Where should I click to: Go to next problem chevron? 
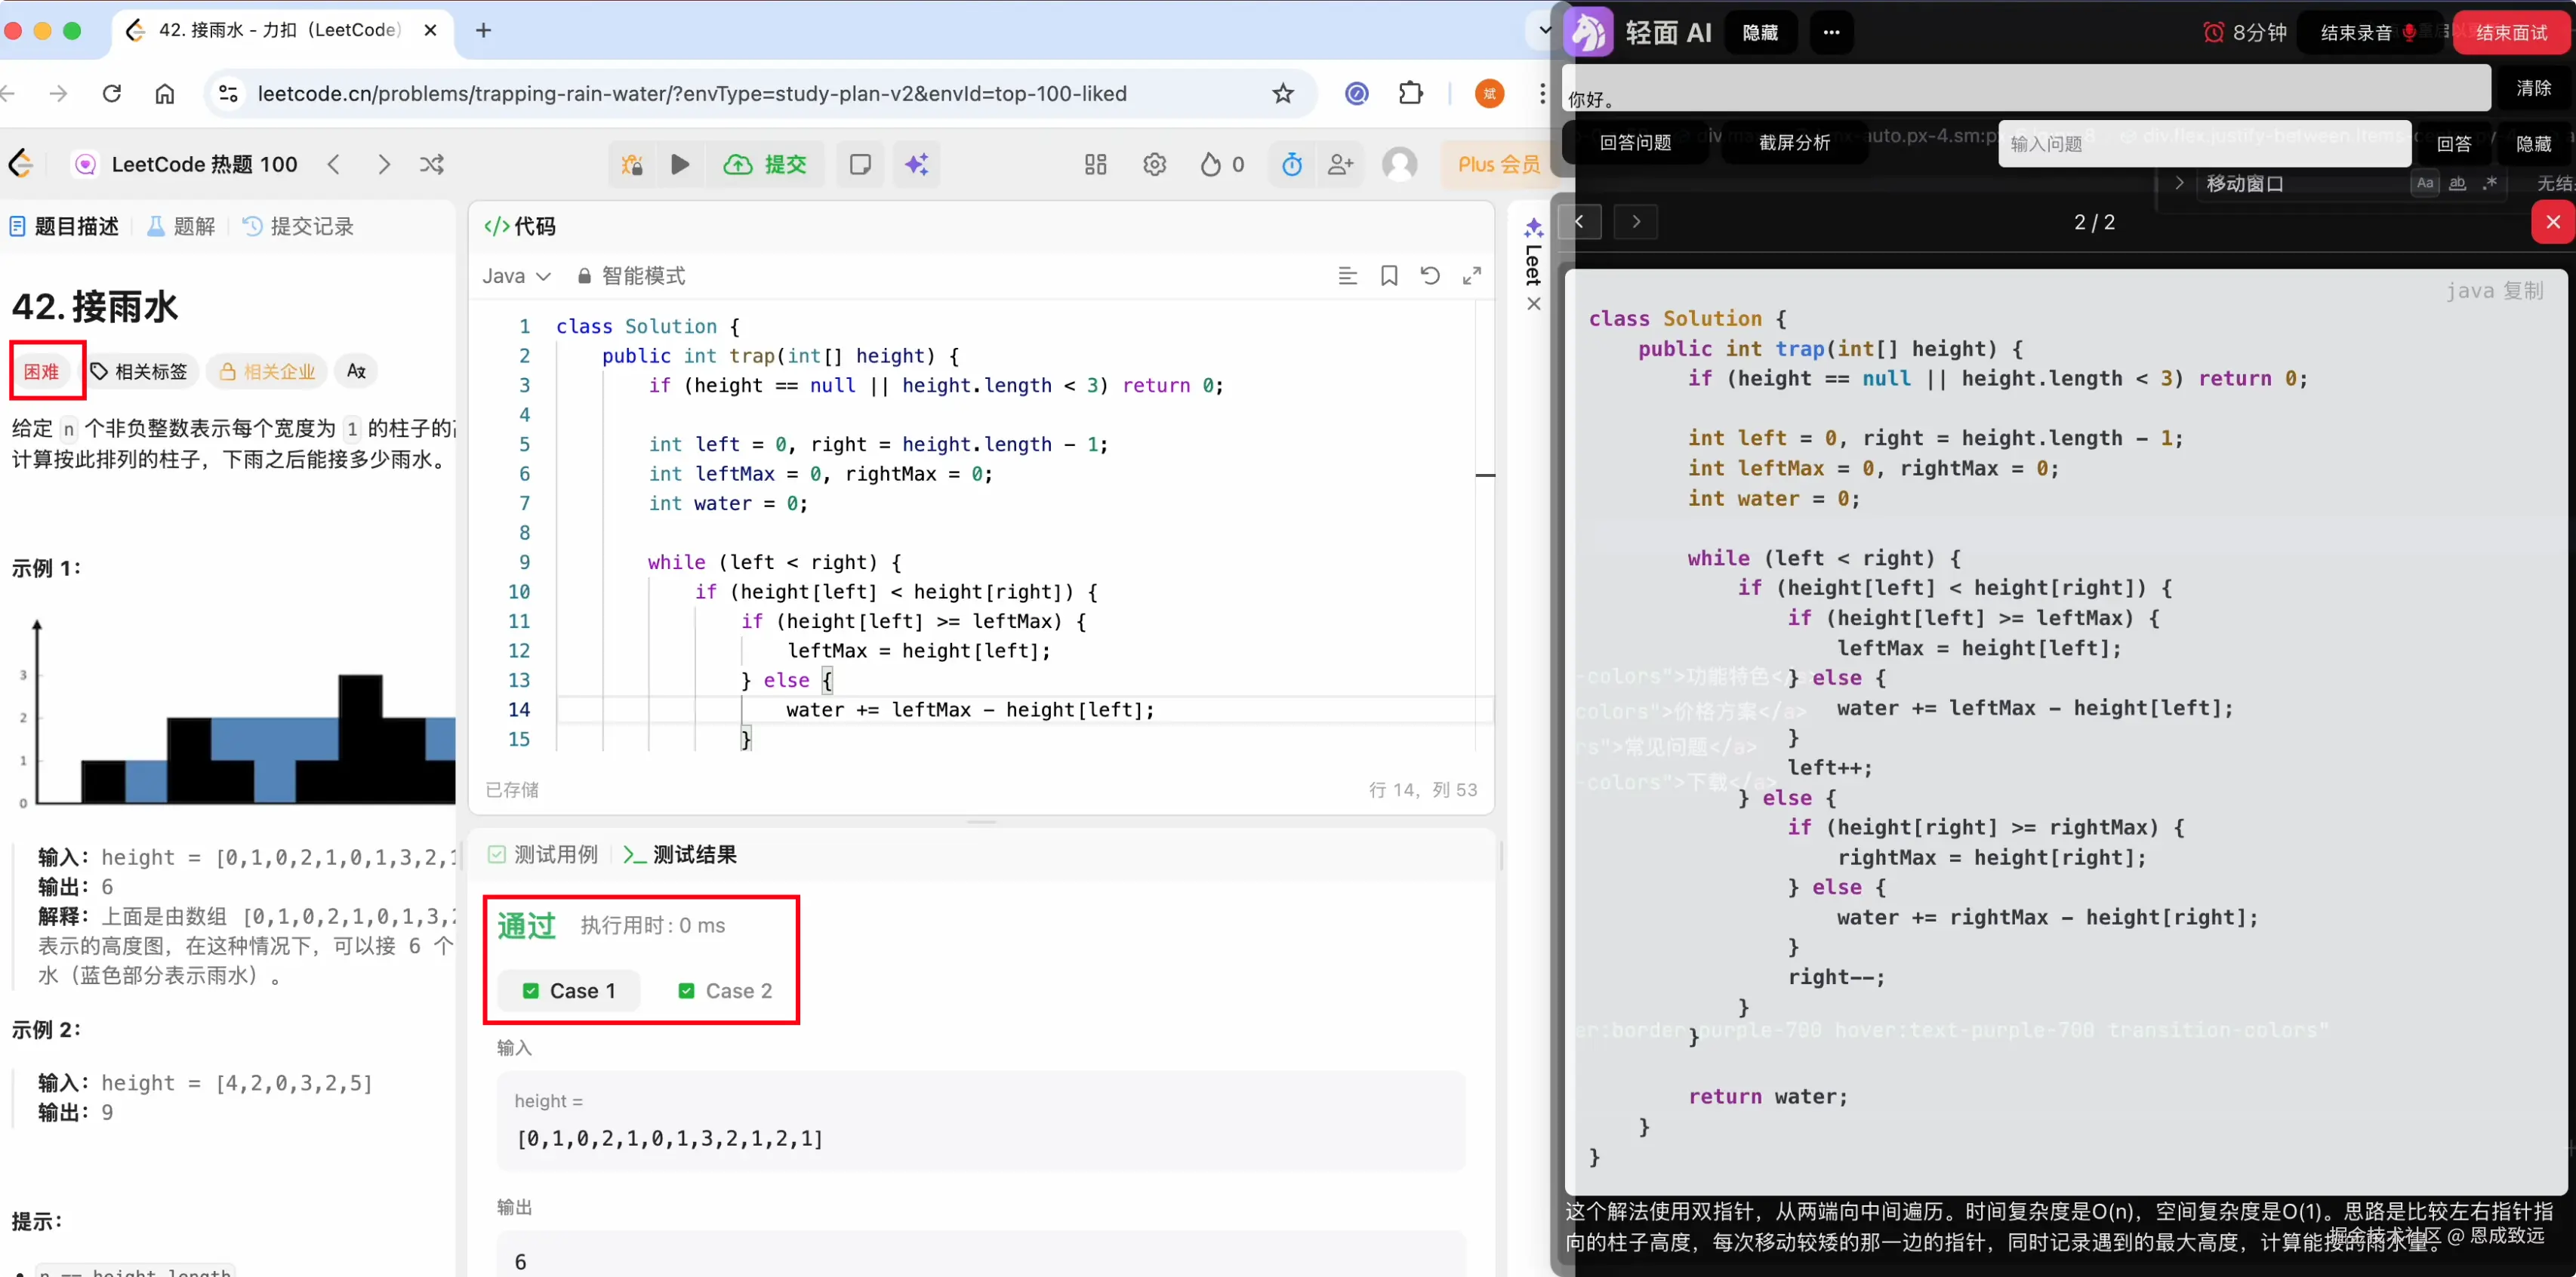tap(384, 165)
